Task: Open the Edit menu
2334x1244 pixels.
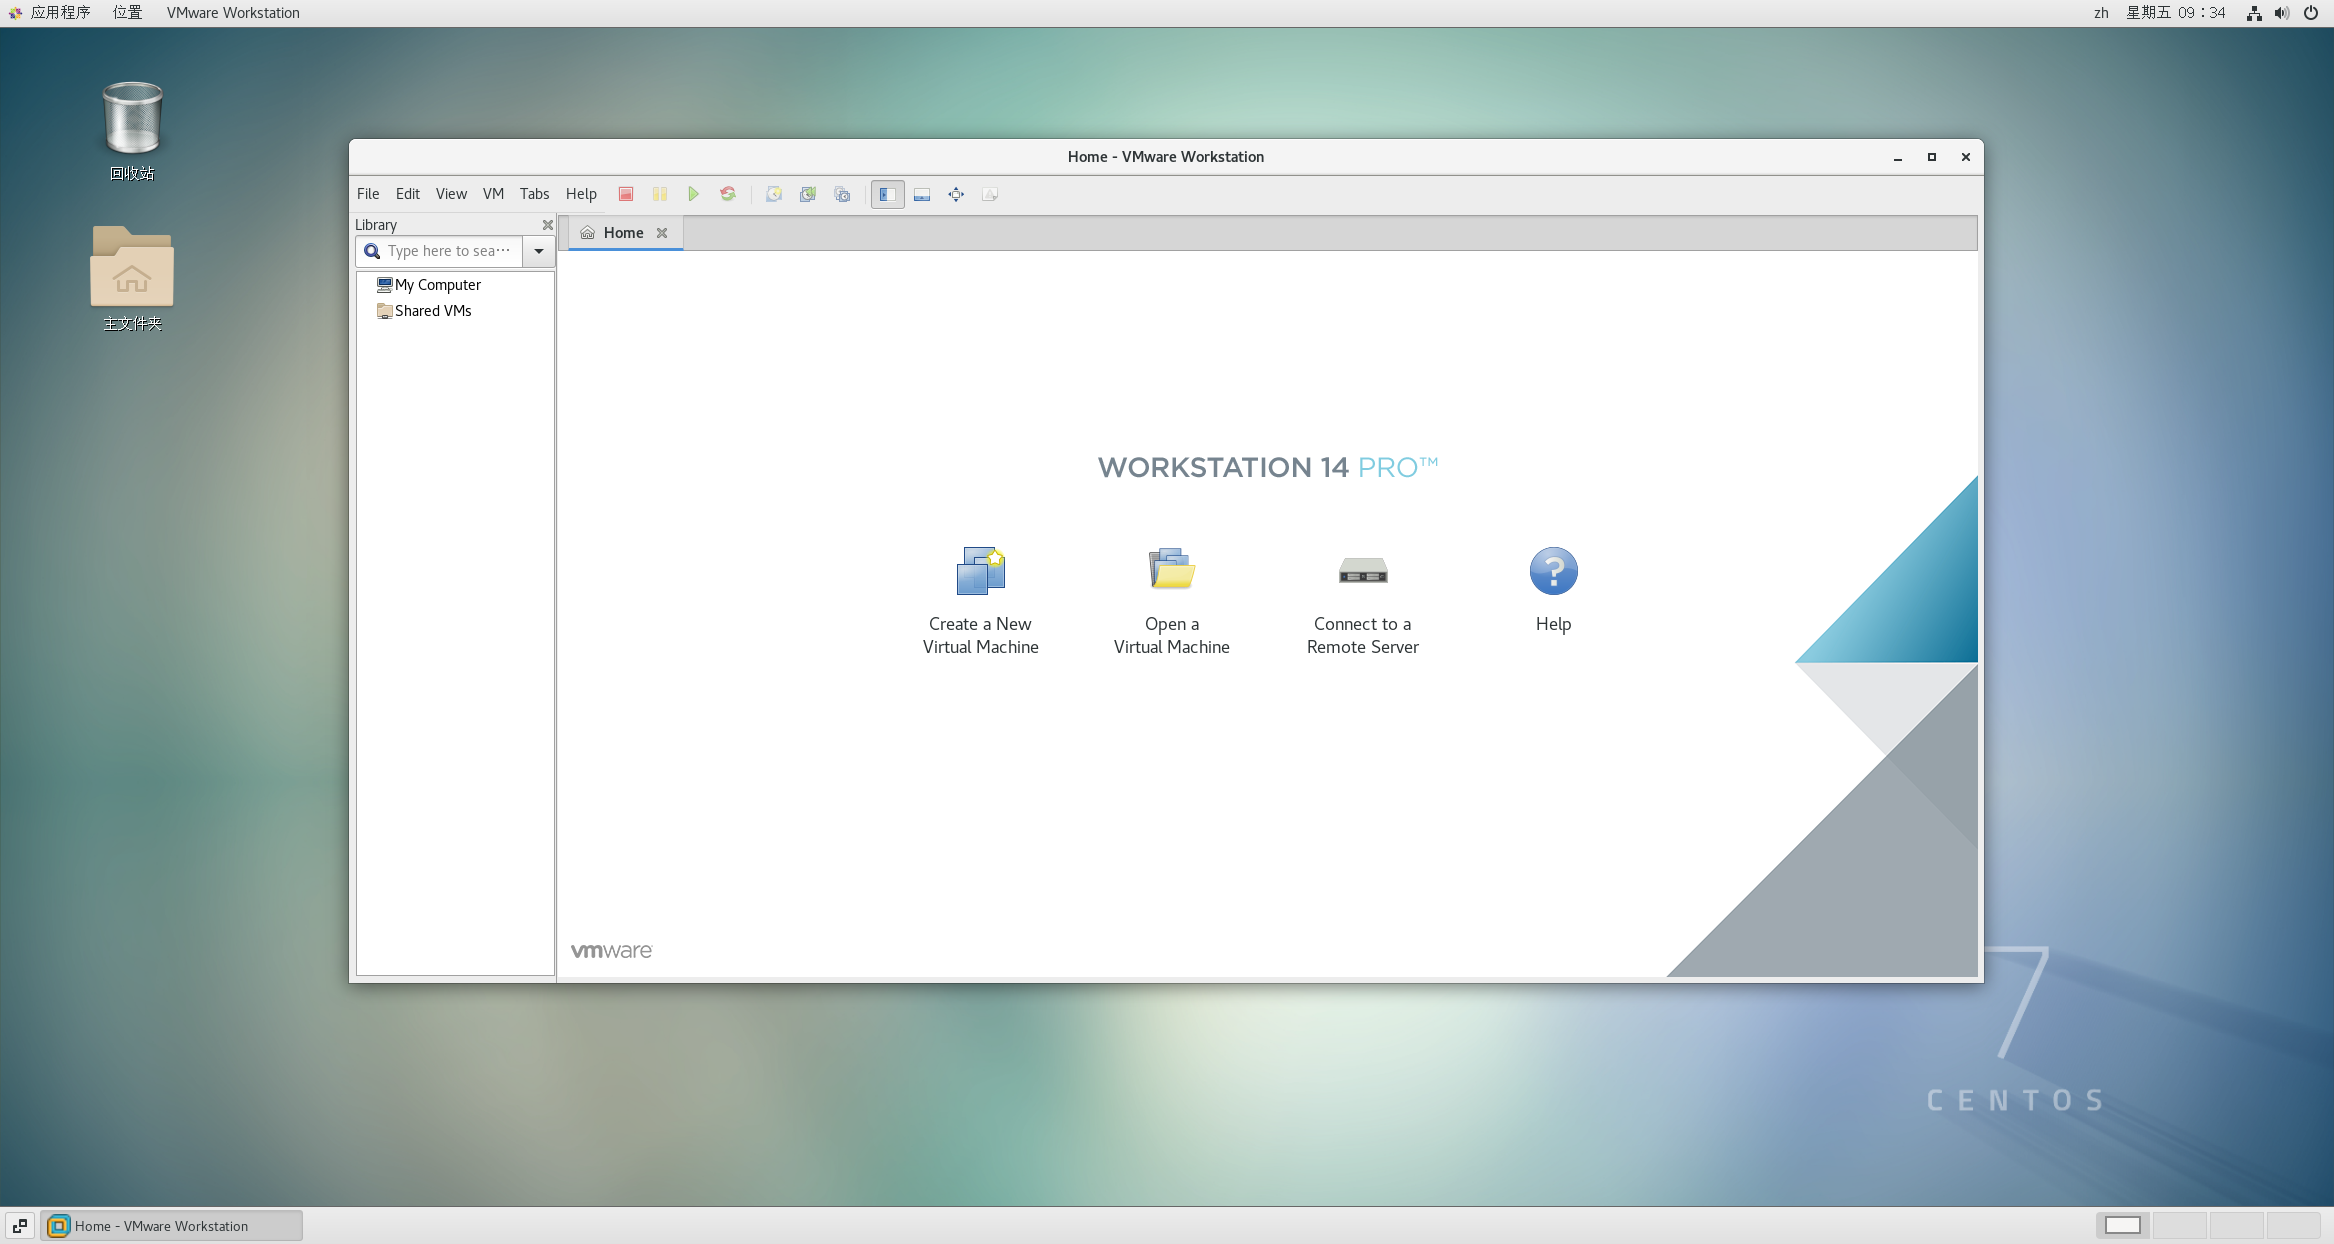Action: [408, 194]
